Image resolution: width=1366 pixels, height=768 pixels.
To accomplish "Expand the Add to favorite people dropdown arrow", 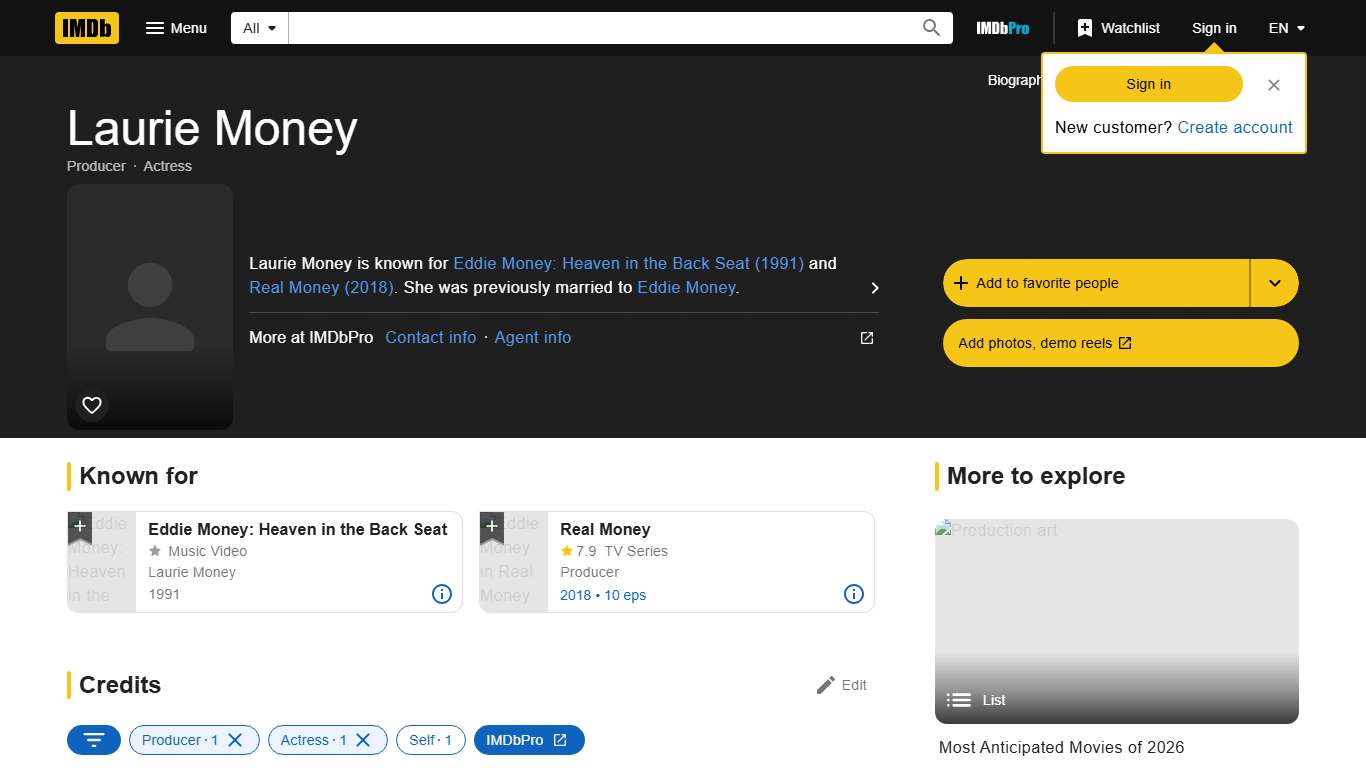I will click(1274, 283).
